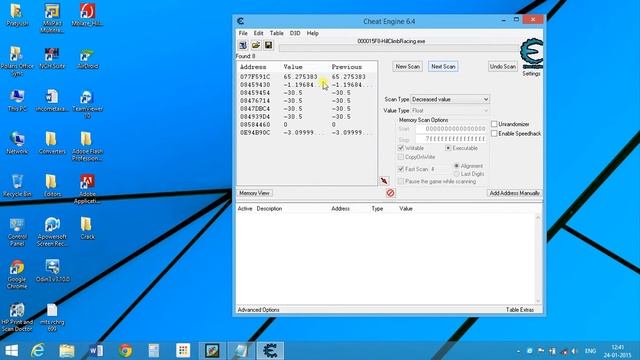Click the memory scan Start address field
Screen dimensions: 640x360
451,129
